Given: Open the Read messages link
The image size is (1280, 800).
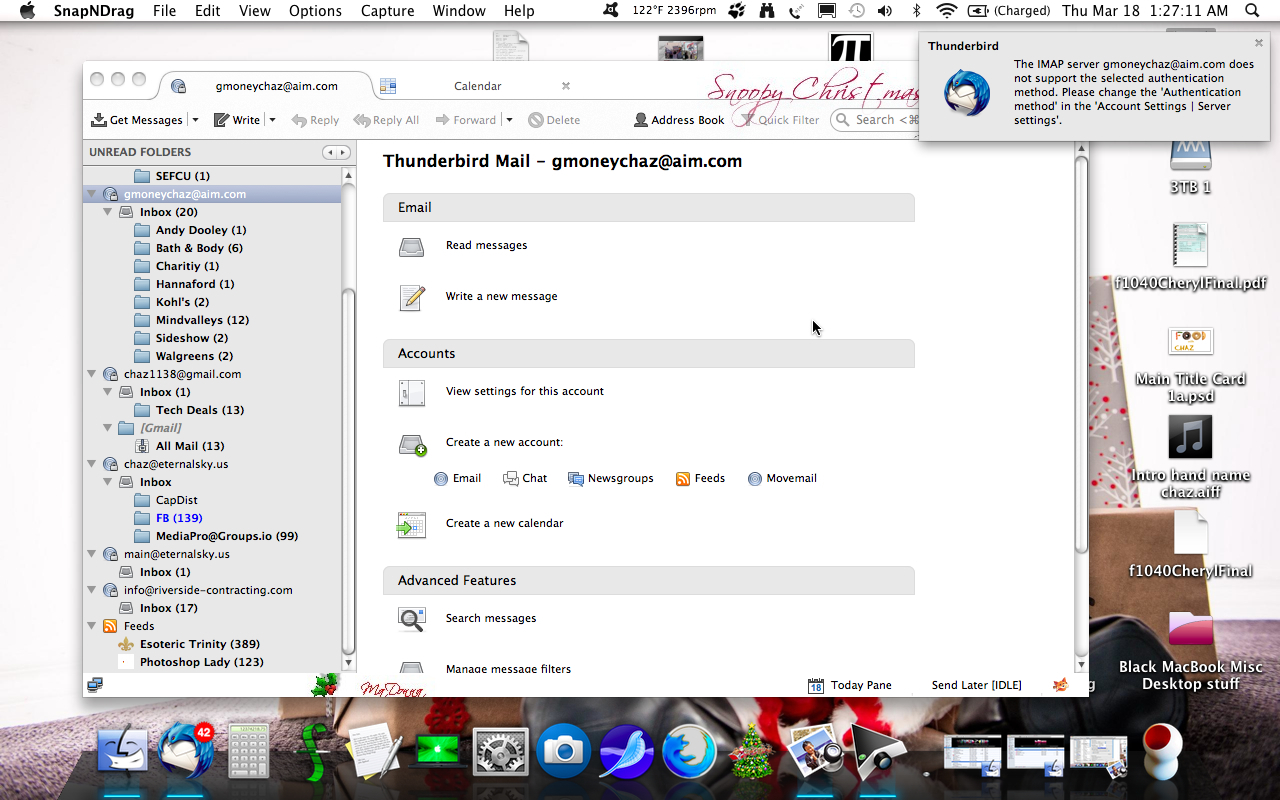Looking at the screenshot, I should [x=486, y=245].
